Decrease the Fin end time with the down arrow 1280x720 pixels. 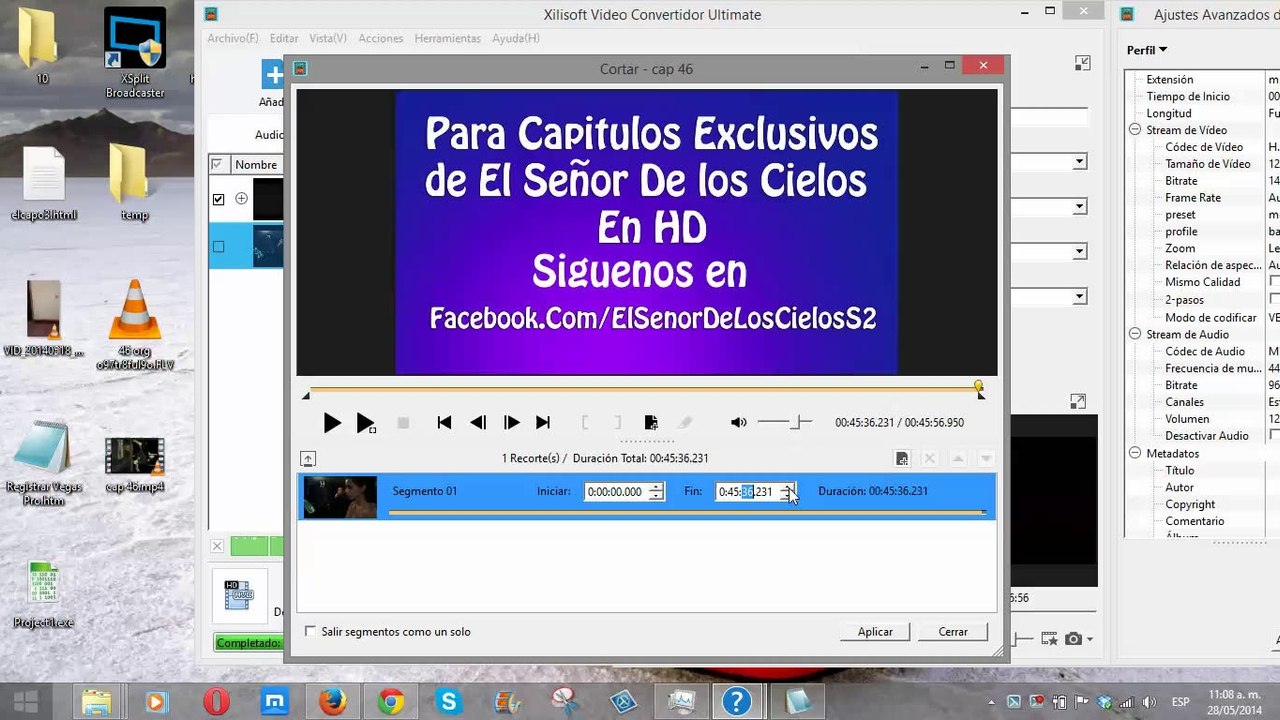tap(788, 497)
